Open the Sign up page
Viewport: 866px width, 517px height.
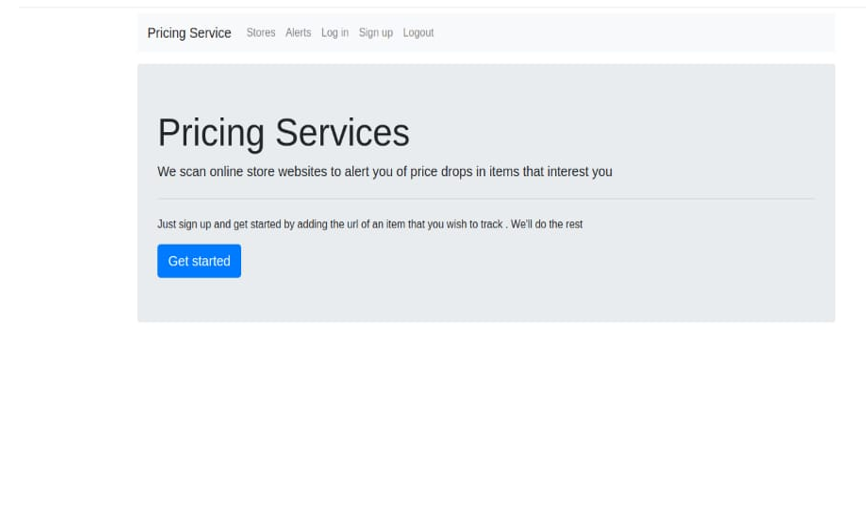pos(376,33)
